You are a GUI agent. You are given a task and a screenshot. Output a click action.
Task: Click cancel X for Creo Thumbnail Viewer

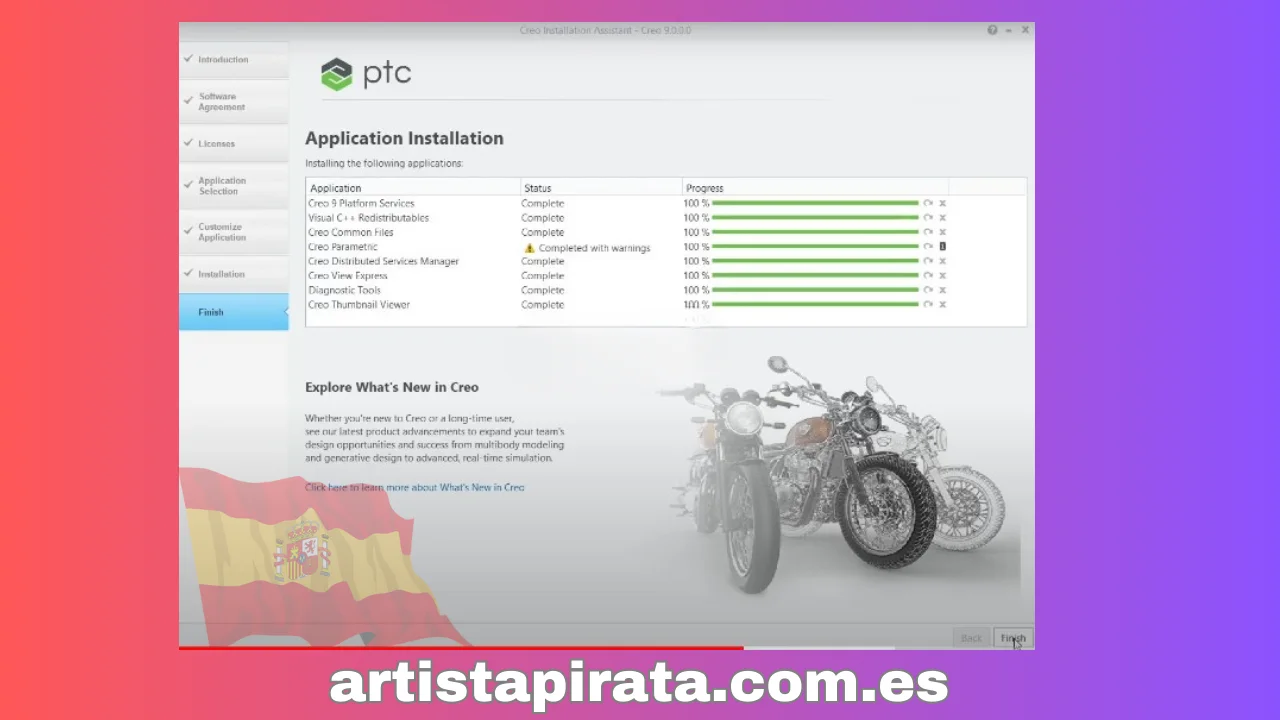(x=942, y=305)
